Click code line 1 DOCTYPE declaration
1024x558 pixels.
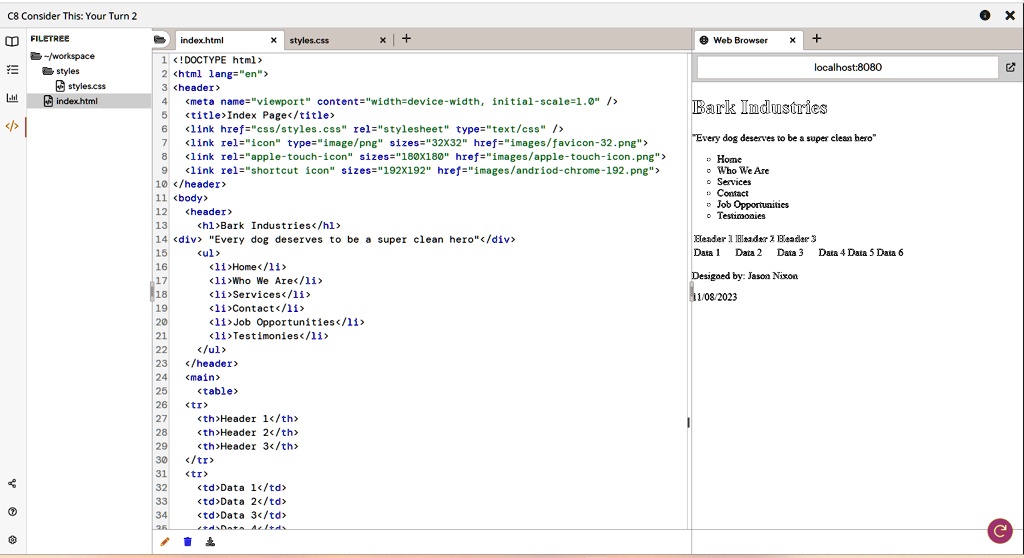click(217, 60)
